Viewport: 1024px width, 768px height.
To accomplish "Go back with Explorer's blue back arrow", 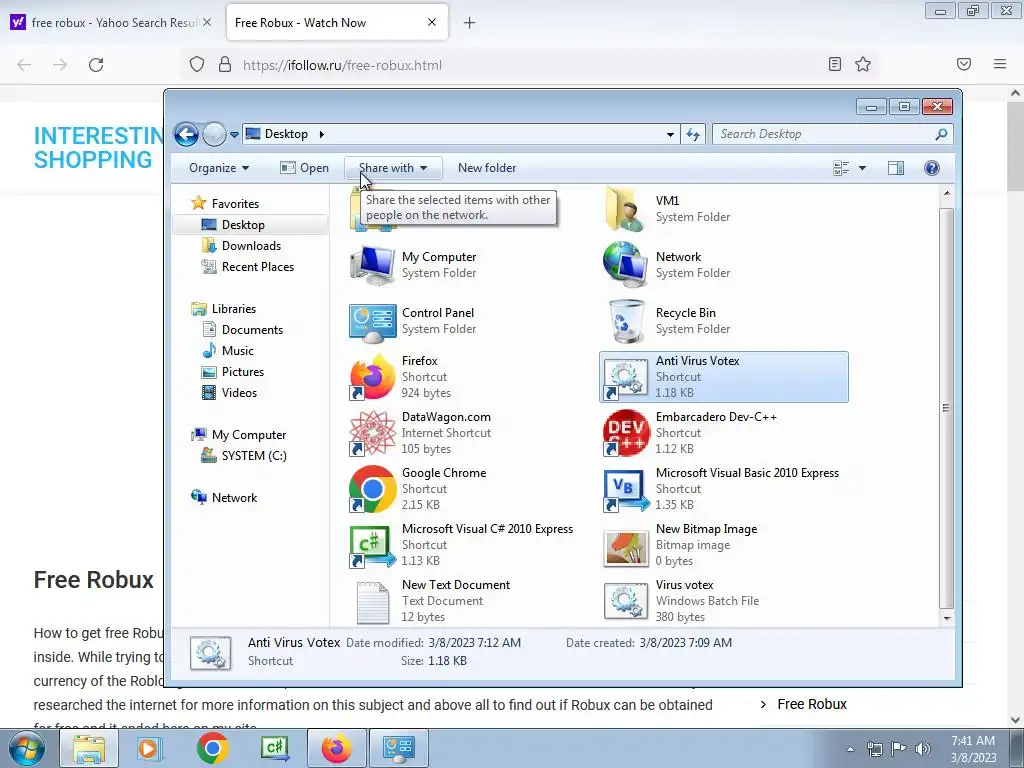I will tap(186, 135).
